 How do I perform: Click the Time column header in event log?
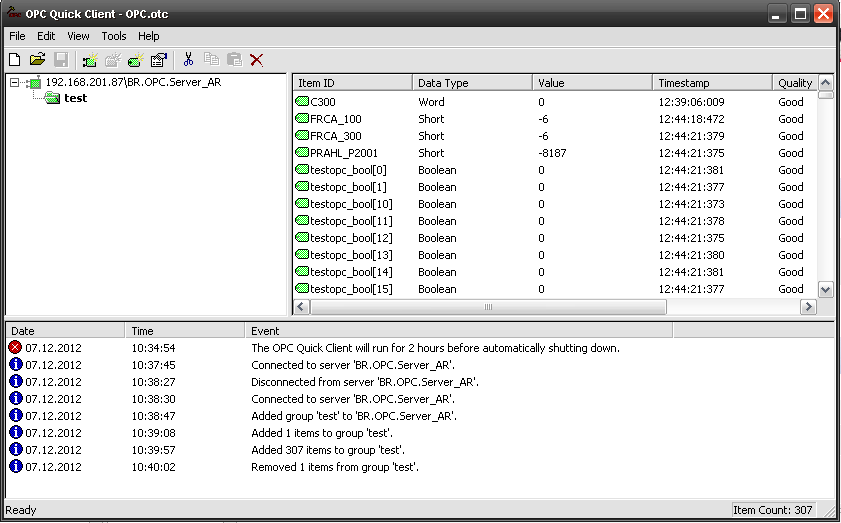pos(185,331)
